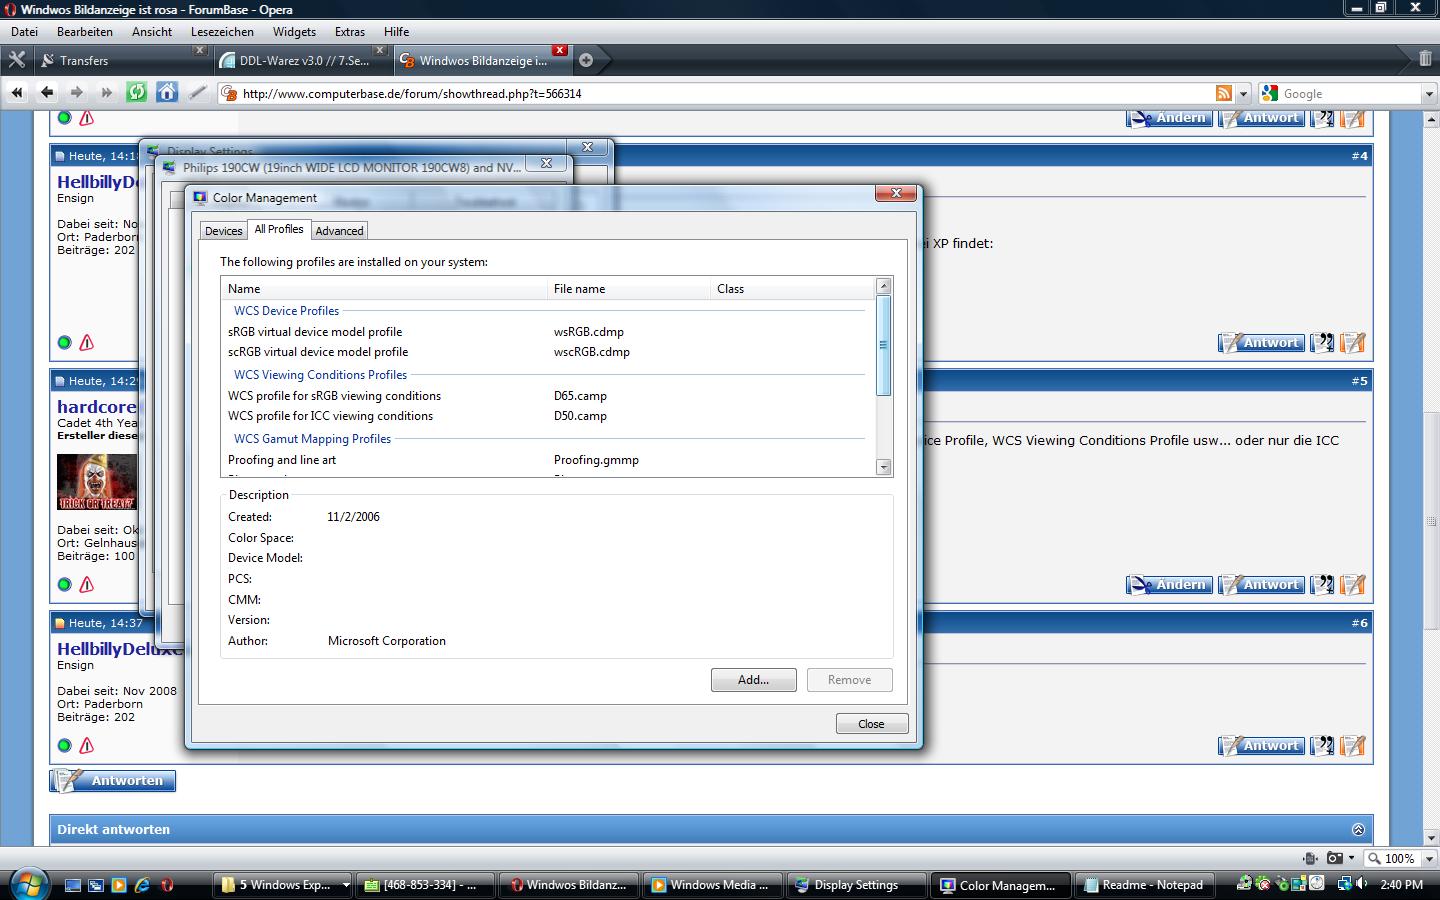Open the Bearbeiten menu
This screenshot has width=1440, height=900.
85,32
